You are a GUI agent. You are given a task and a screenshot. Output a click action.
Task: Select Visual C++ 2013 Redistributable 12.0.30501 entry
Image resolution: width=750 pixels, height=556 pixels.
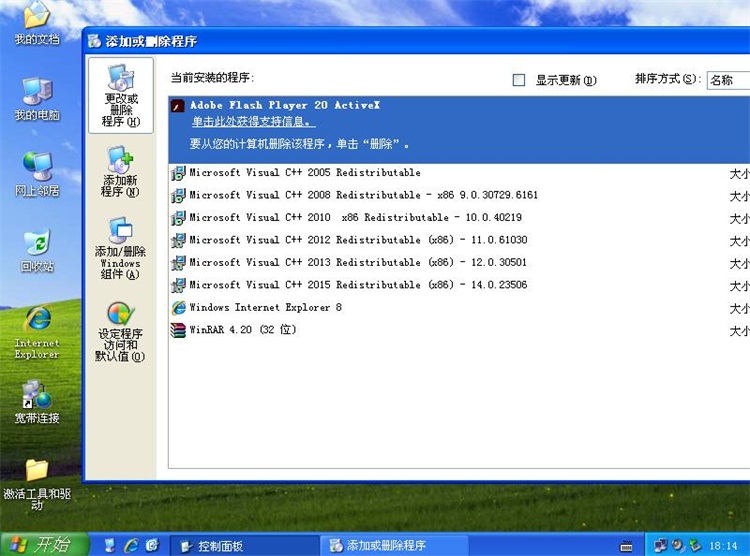(x=459, y=263)
